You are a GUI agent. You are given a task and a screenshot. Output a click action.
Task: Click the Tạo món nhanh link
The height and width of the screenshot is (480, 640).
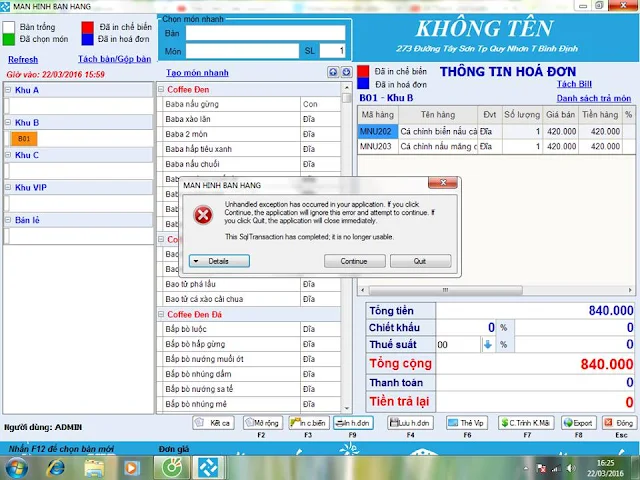coord(197,73)
